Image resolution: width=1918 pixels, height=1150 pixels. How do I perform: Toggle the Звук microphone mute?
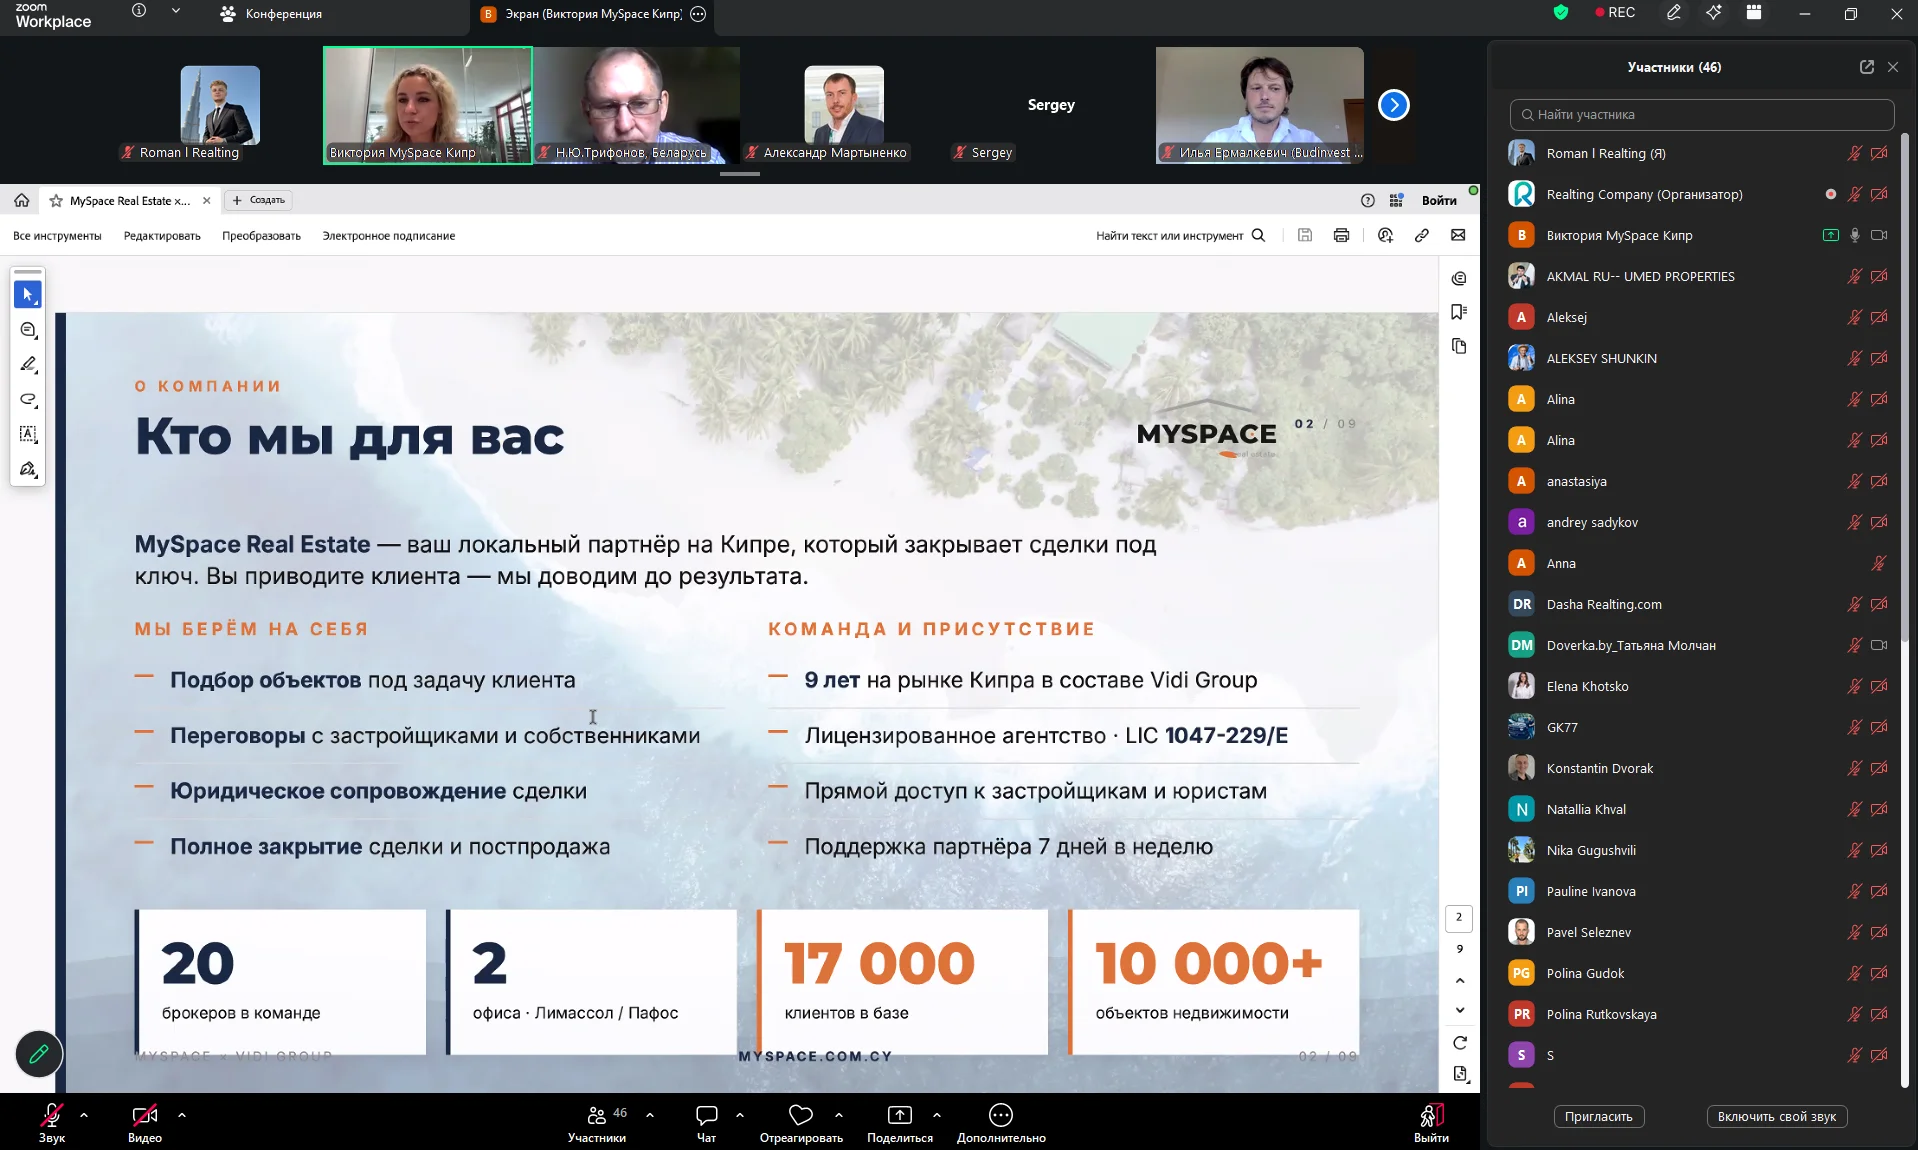[x=51, y=1115]
